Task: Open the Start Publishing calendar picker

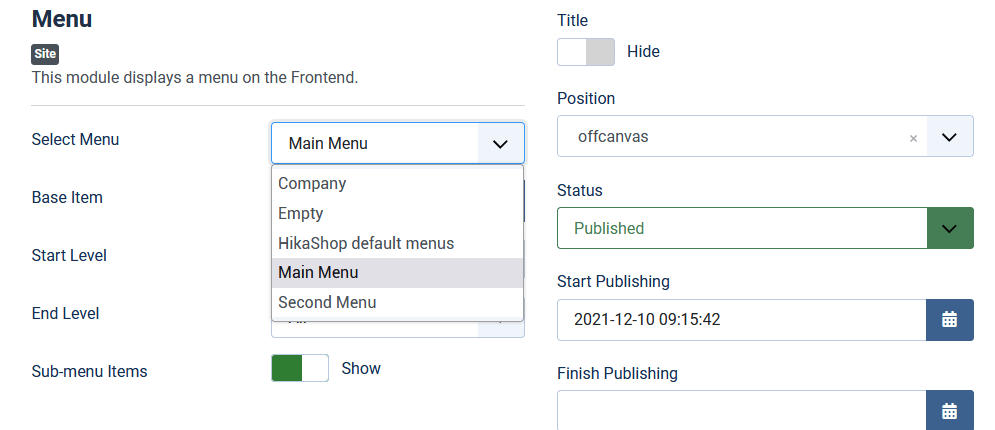Action: tap(950, 320)
